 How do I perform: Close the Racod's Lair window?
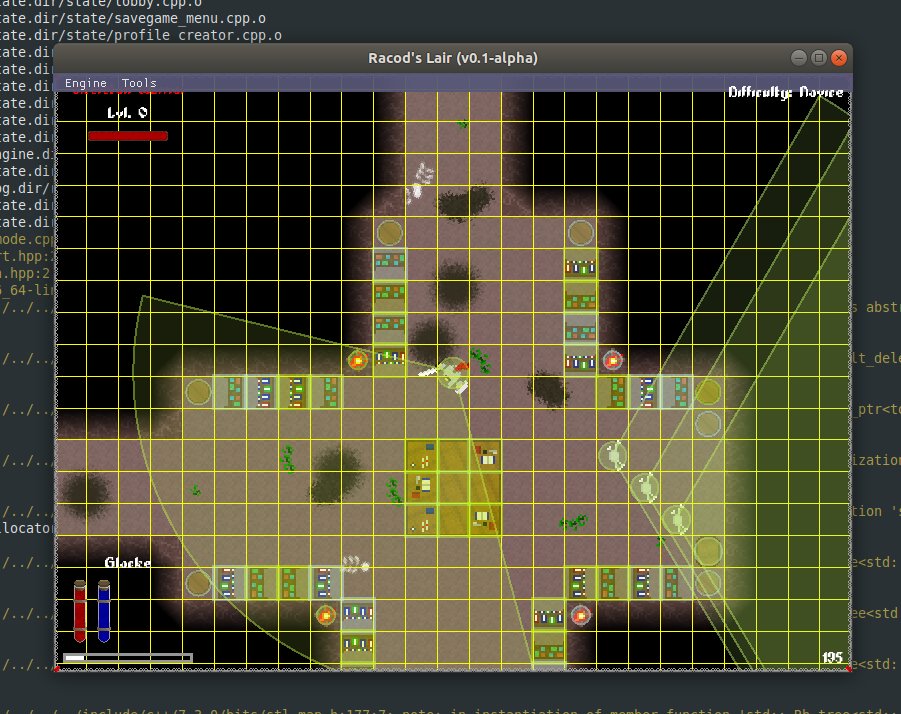[839, 57]
